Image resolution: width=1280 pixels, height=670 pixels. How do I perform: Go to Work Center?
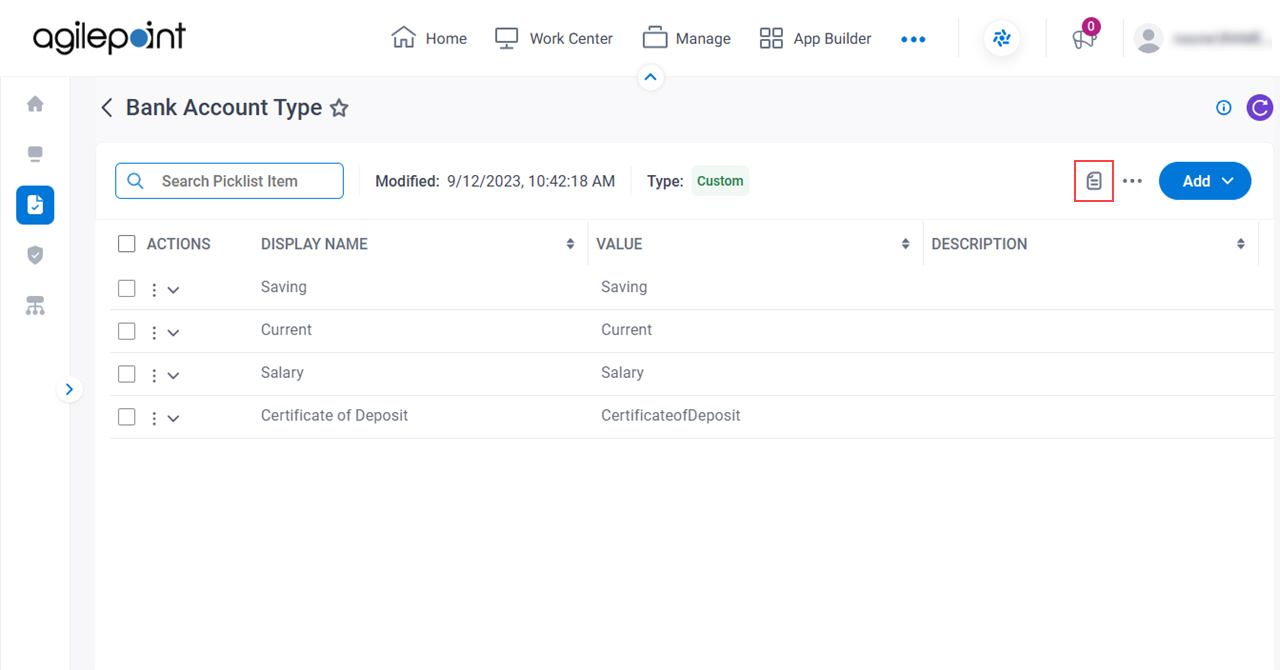click(554, 38)
